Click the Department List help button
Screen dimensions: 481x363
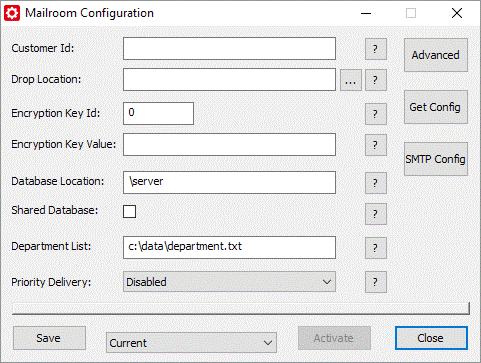376,248
